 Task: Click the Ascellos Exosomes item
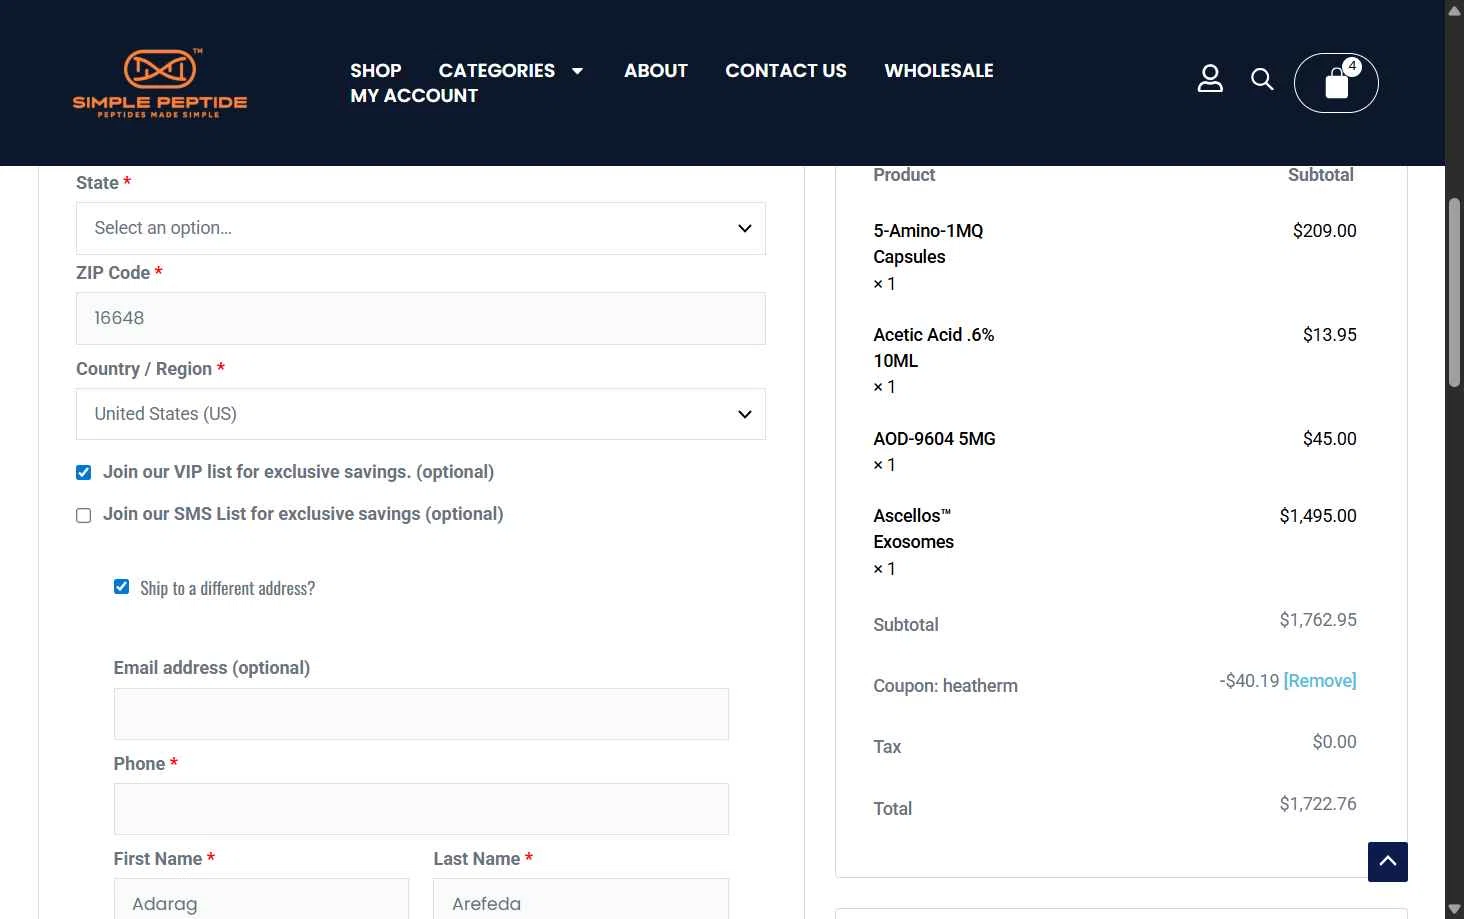pyautogui.click(x=913, y=529)
